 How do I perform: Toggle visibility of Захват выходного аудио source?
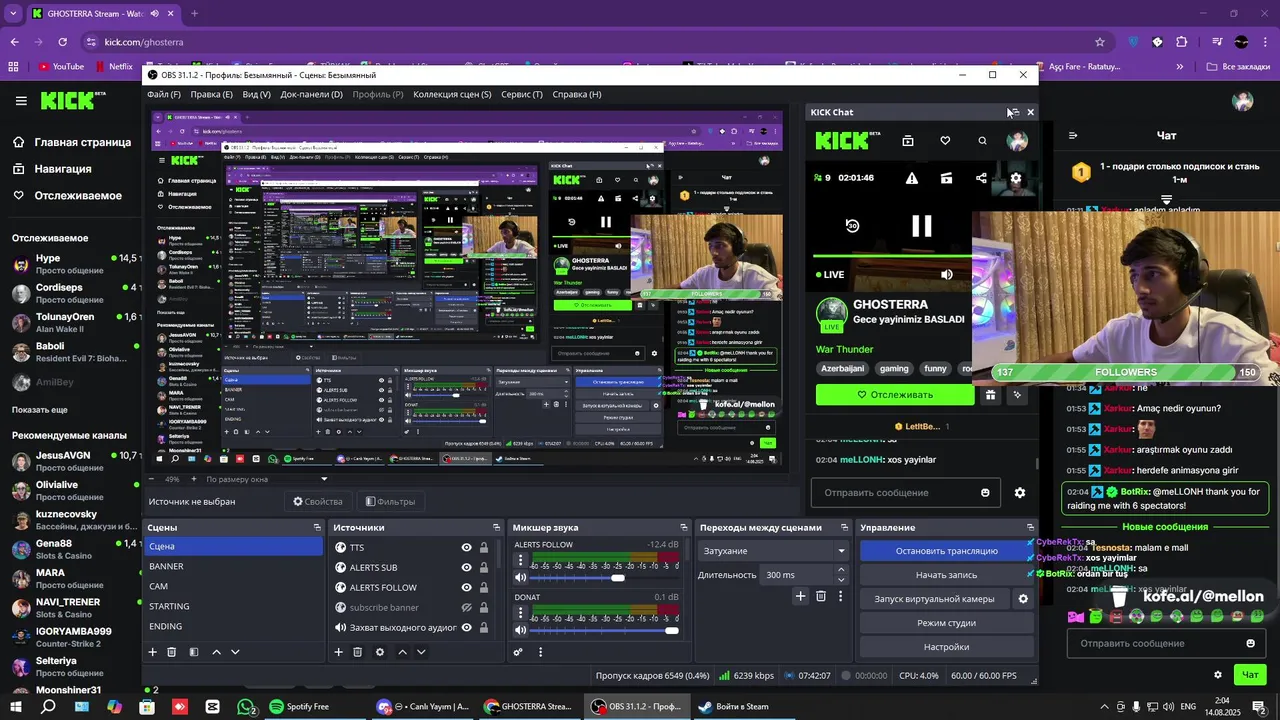coord(466,628)
